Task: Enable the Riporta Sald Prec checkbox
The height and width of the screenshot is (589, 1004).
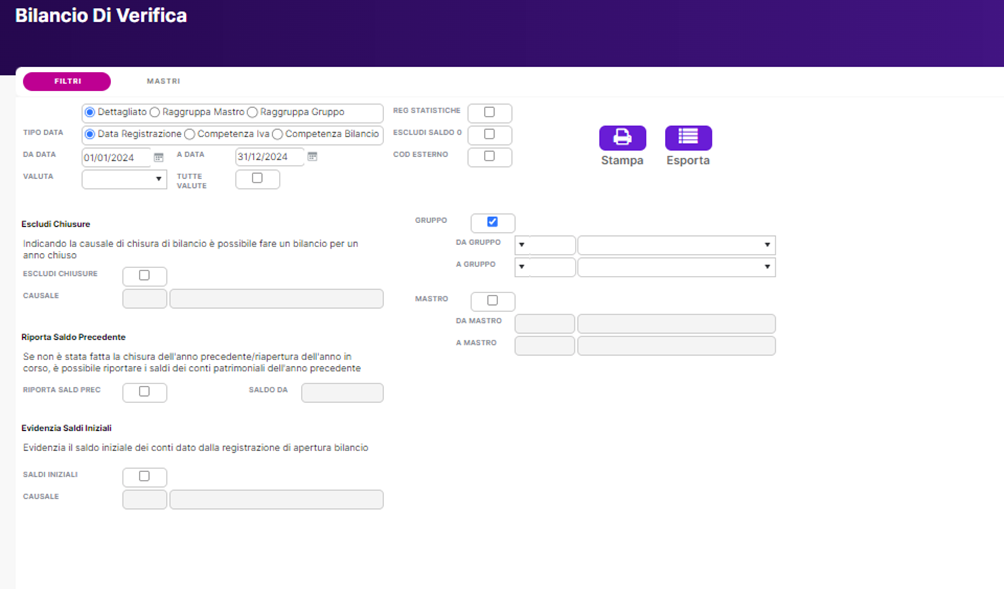Action: (x=144, y=391)
